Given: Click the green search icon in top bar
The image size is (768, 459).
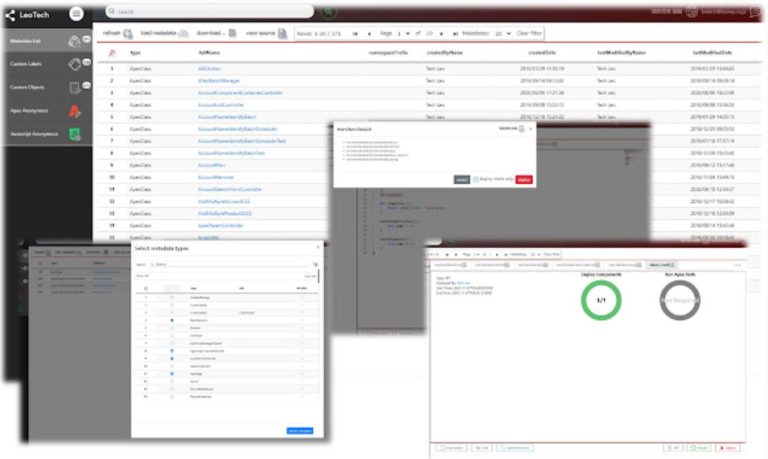Looking at the screenshot, I should [x=330, y=11].
